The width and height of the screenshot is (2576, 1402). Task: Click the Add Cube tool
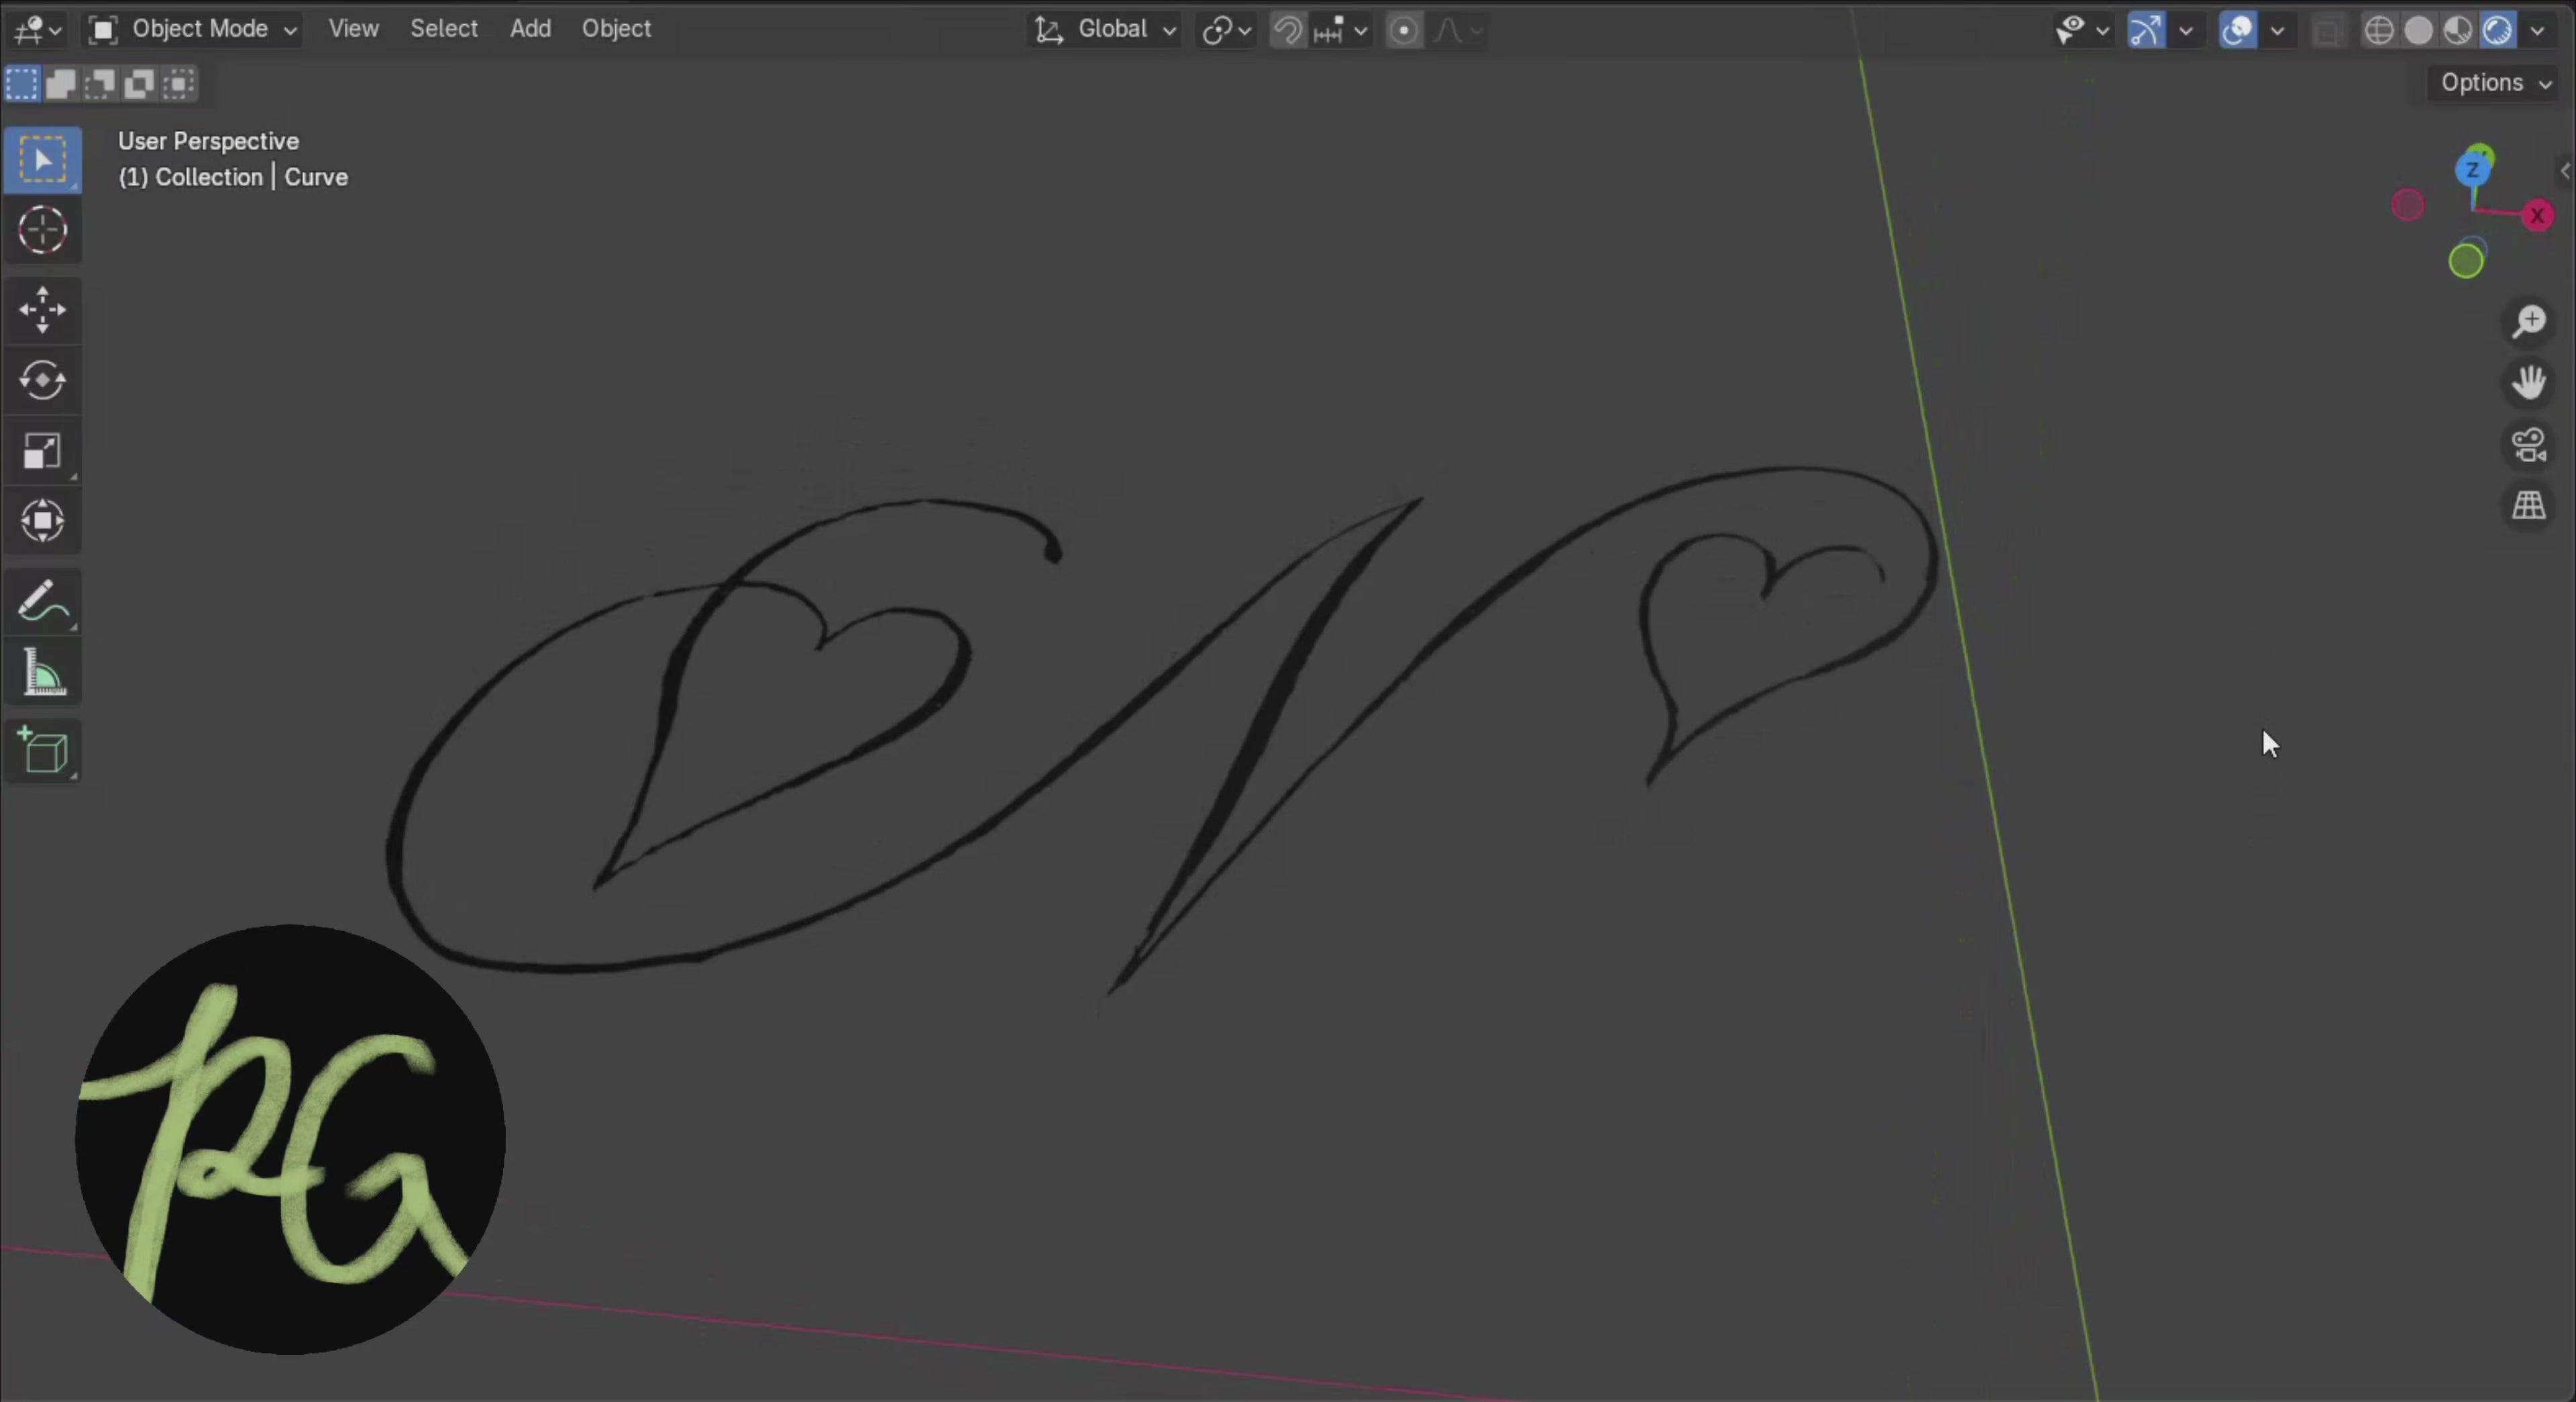pyautogui.click(x=42, y=751)
